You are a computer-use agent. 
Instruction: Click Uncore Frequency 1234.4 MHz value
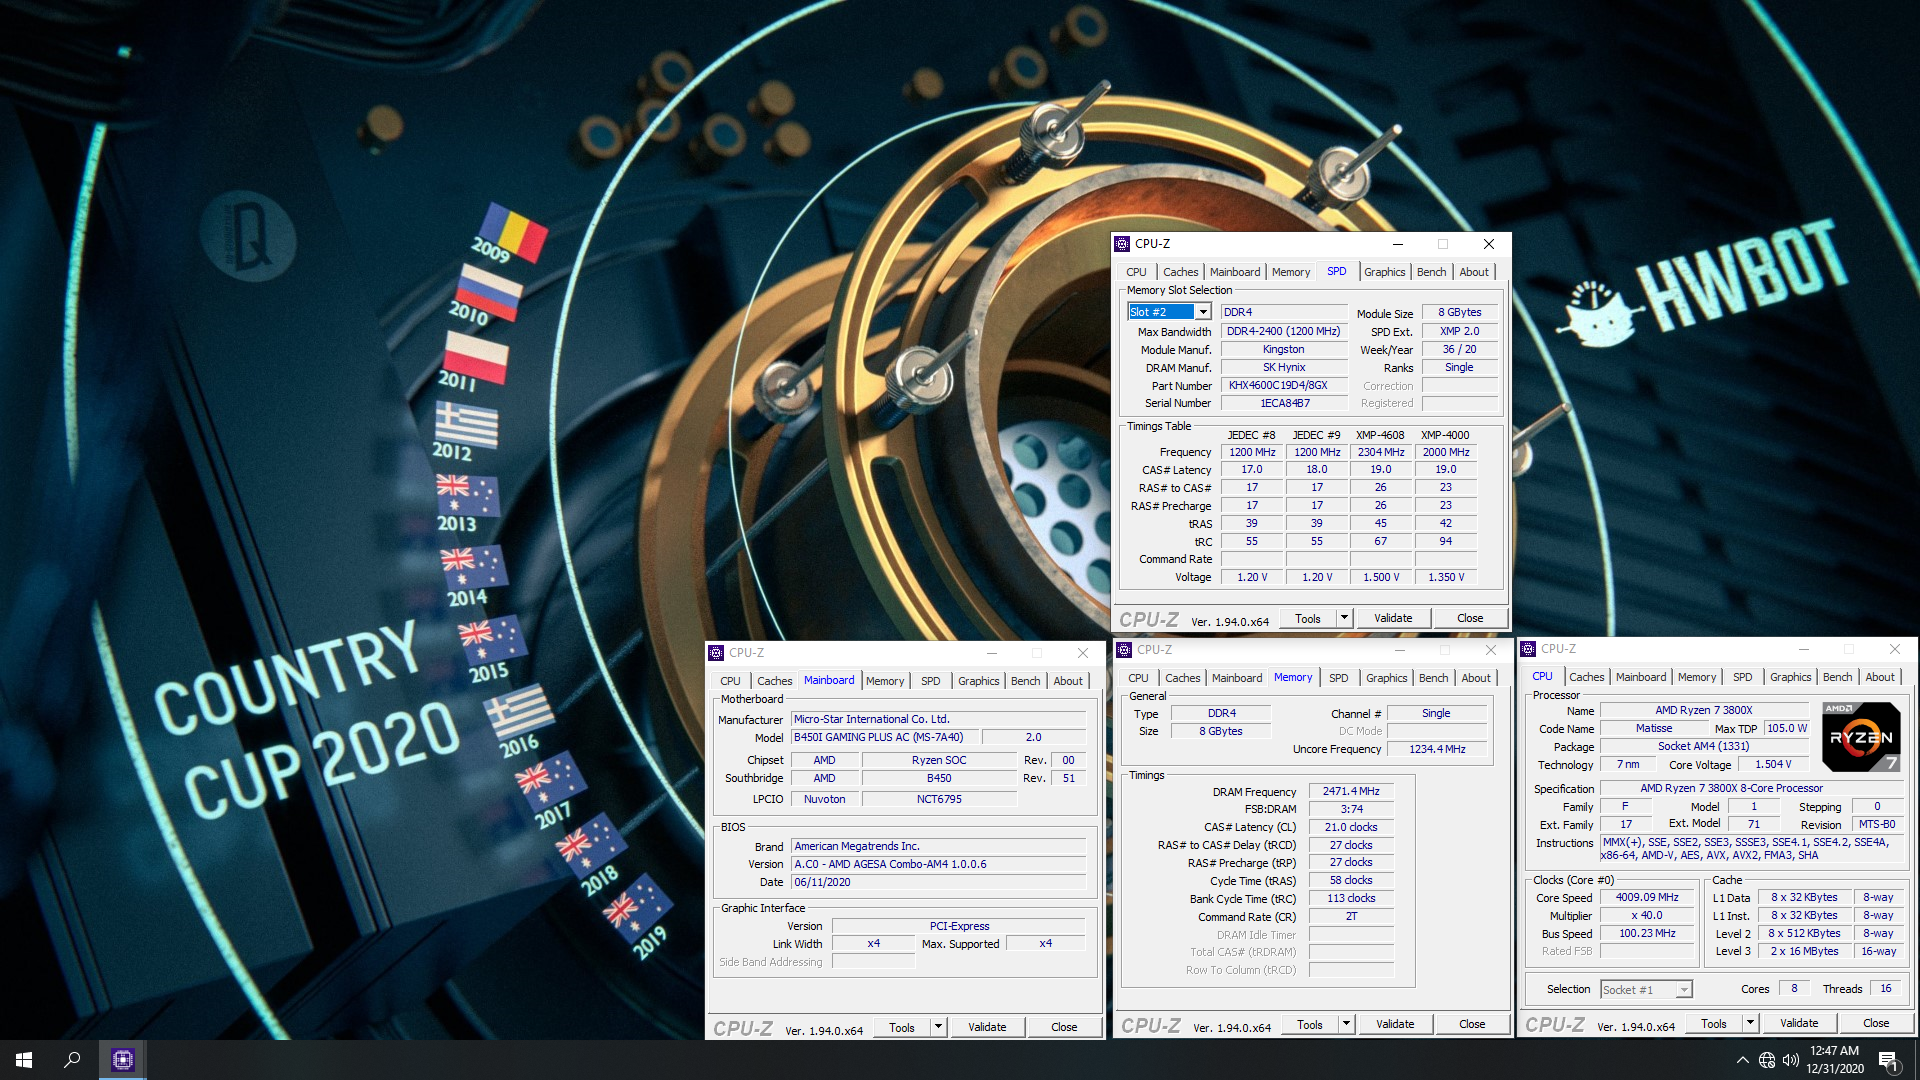(1437, 749)
